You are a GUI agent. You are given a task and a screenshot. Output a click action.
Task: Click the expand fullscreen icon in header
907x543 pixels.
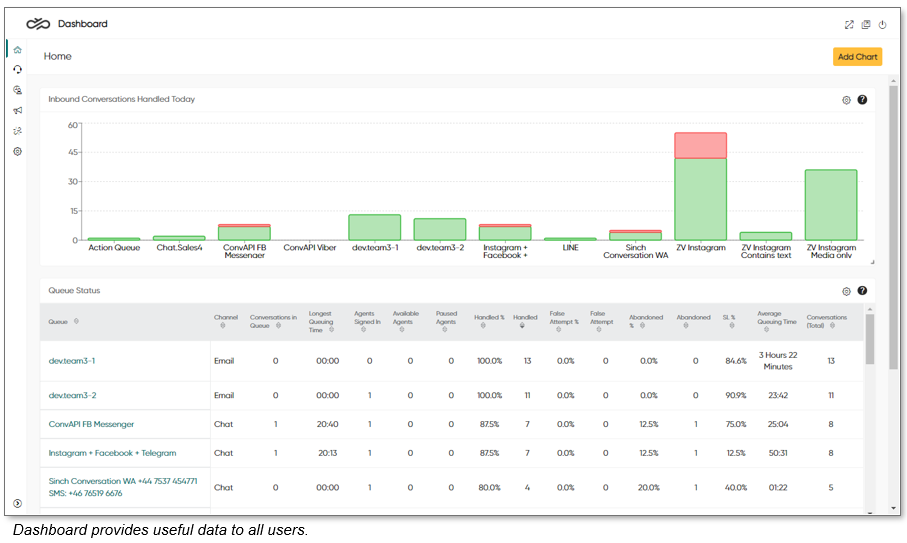click(849, 24)
